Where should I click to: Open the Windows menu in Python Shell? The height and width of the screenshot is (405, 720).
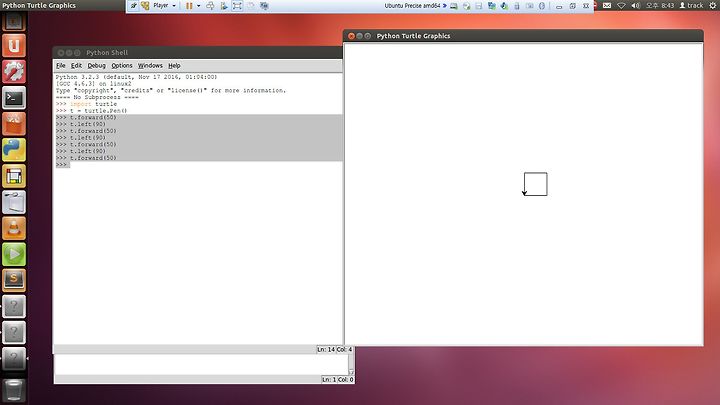tap(150, 66)
